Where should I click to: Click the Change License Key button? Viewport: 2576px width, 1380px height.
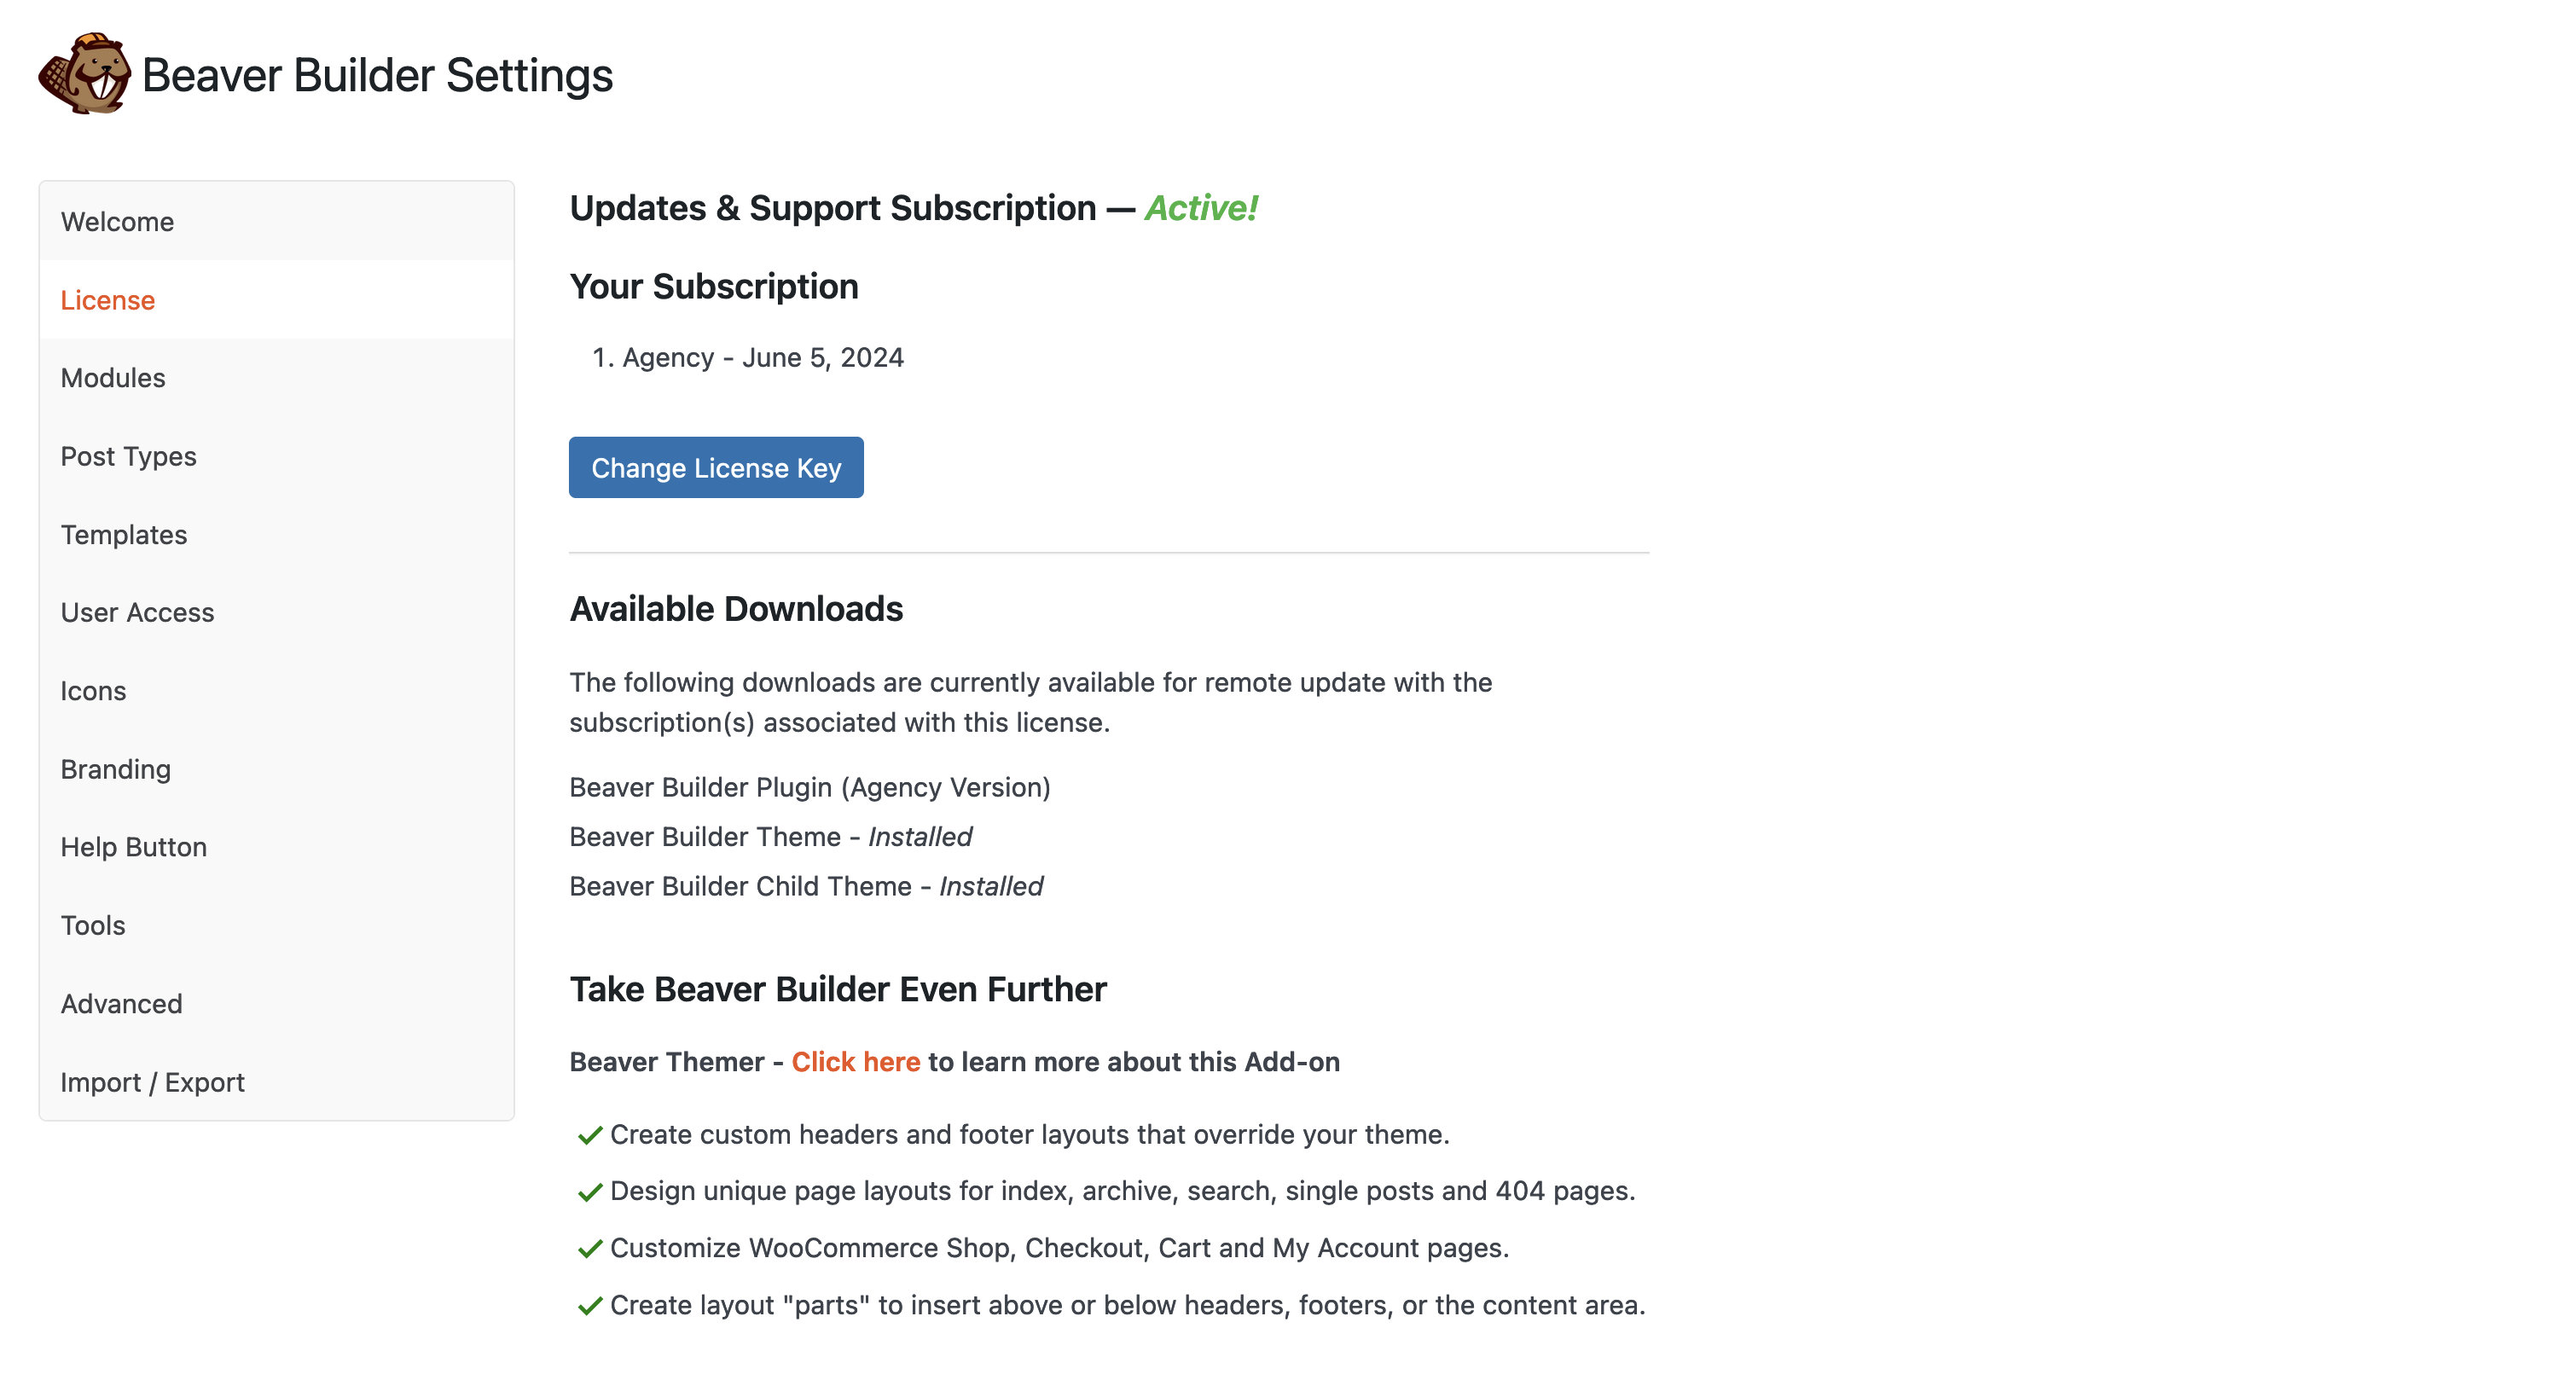tap(716, 467)
